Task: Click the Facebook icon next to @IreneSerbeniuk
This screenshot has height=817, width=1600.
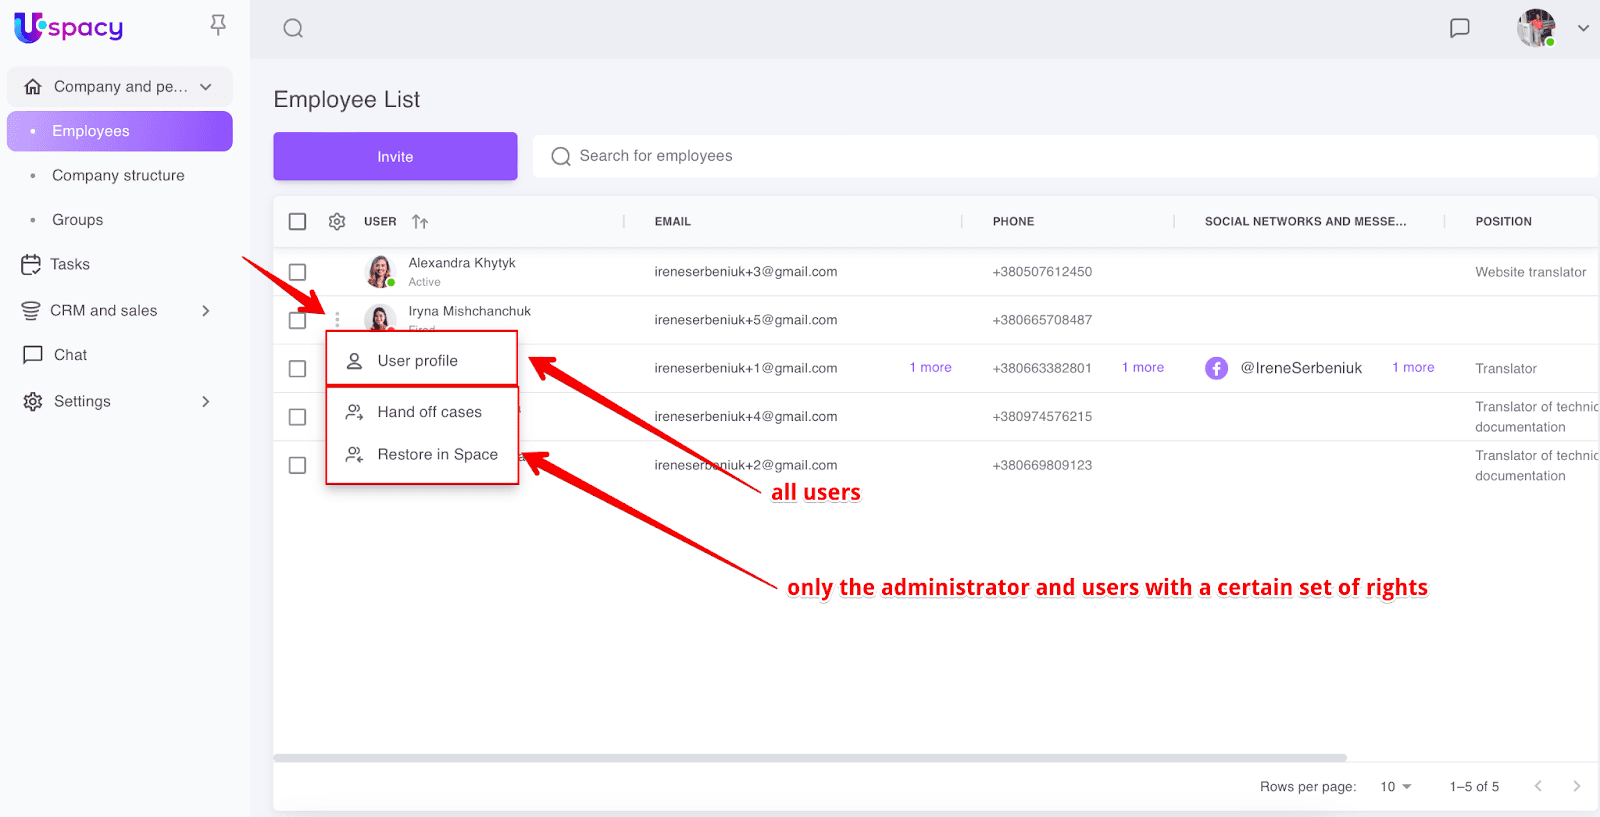Action: click(x=1216, y=368)
